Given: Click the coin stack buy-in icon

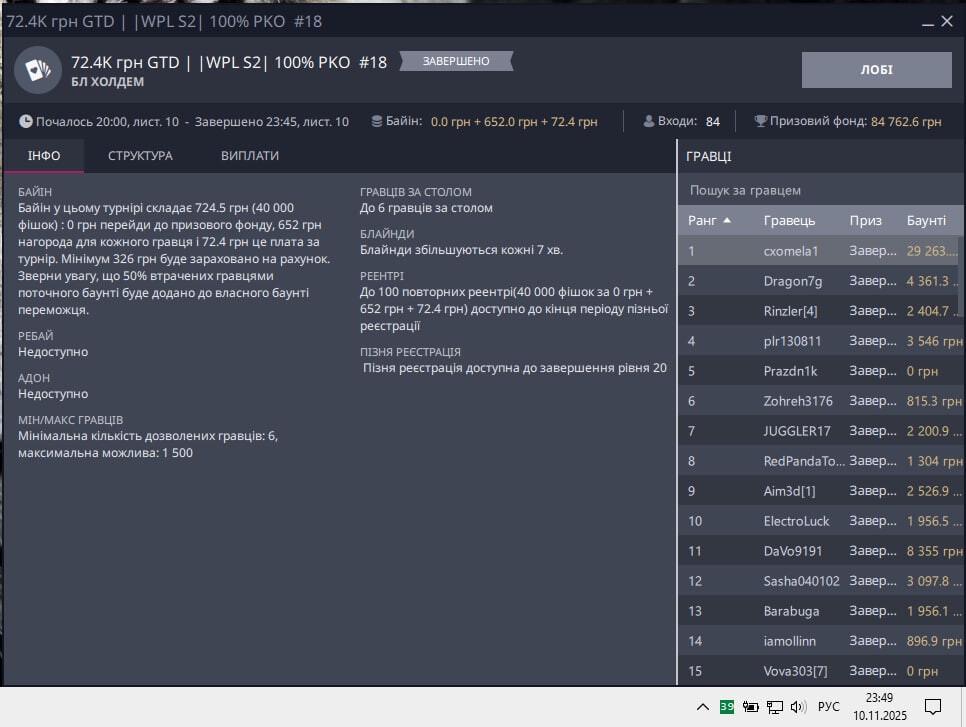Looking at the screenshot, I should click(376, 121).
